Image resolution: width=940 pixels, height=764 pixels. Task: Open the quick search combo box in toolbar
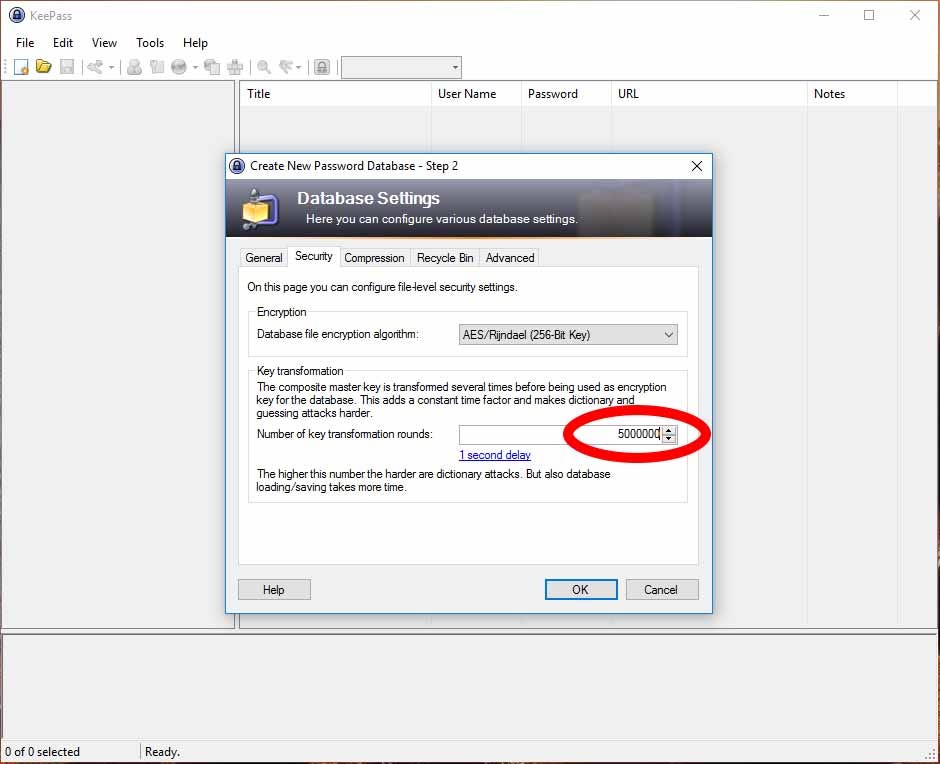pyautogui.click(x=401, y=67)
